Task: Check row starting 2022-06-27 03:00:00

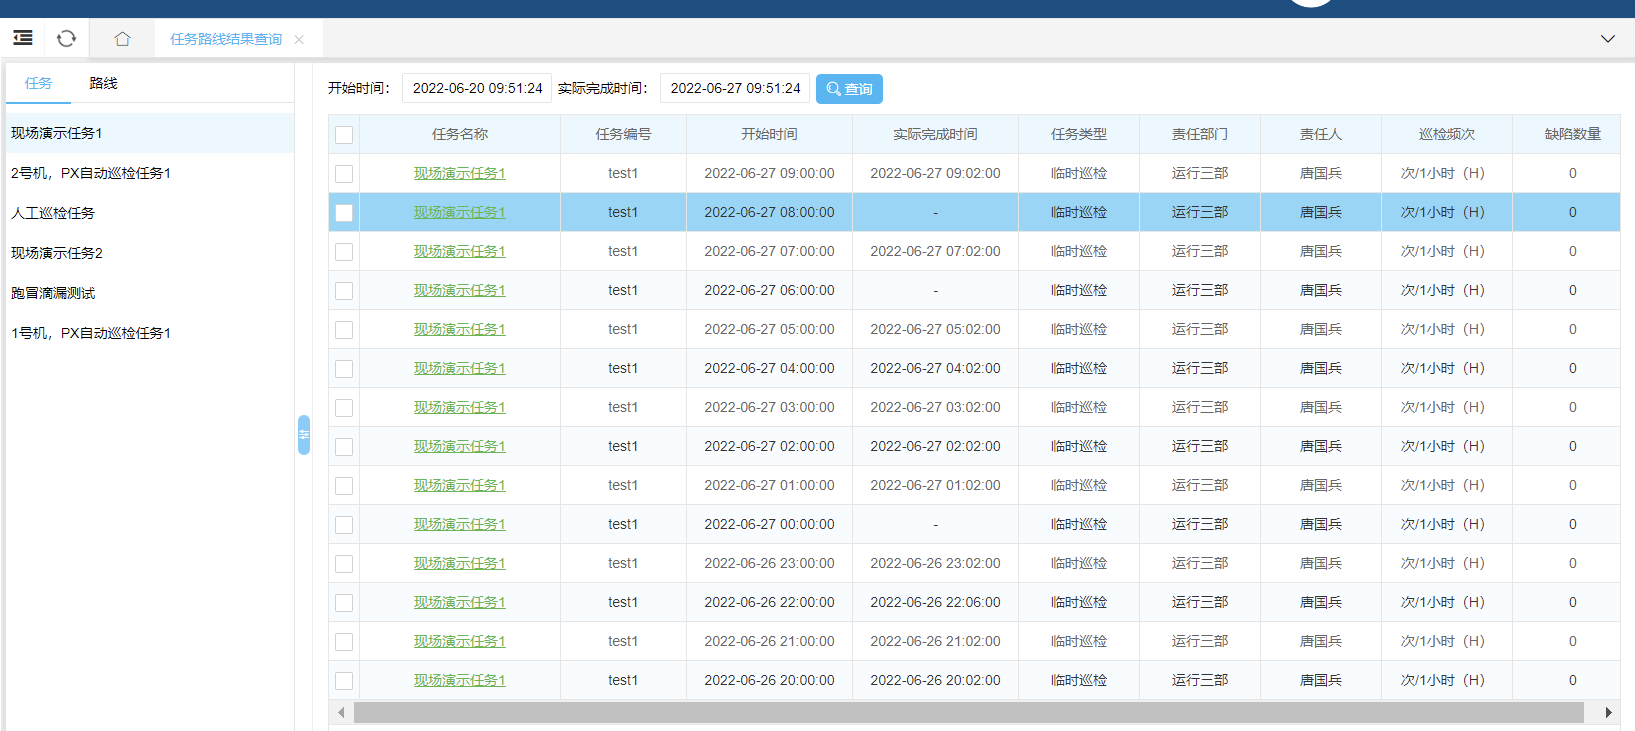Action: (344, 408)
